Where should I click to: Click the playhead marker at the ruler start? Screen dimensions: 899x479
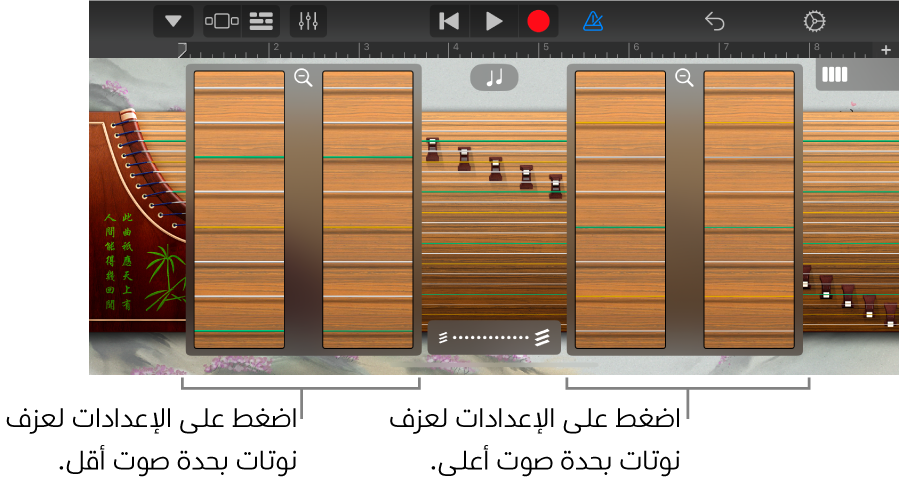pos(182,50)
